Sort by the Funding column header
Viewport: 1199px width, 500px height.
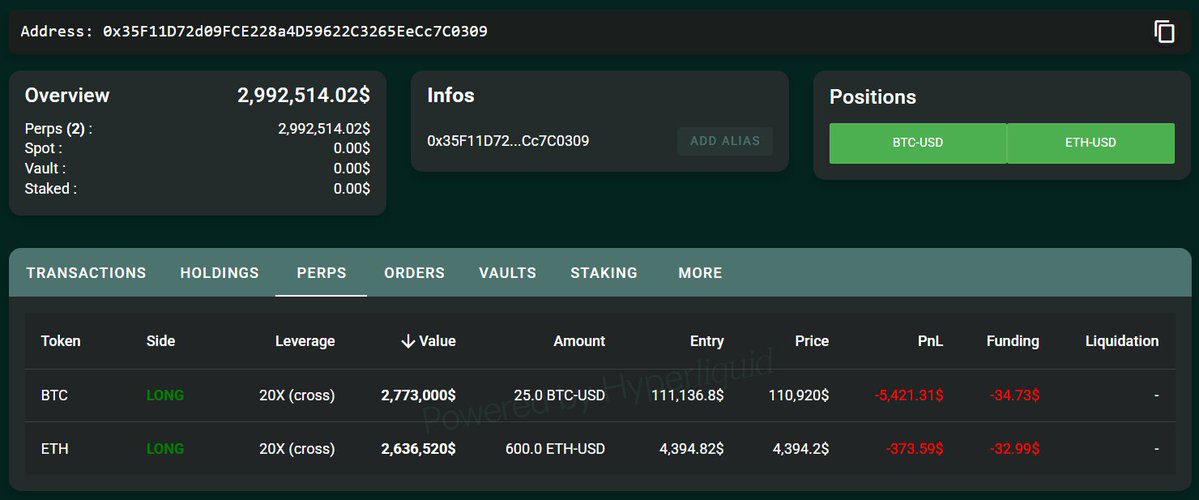1012,341
